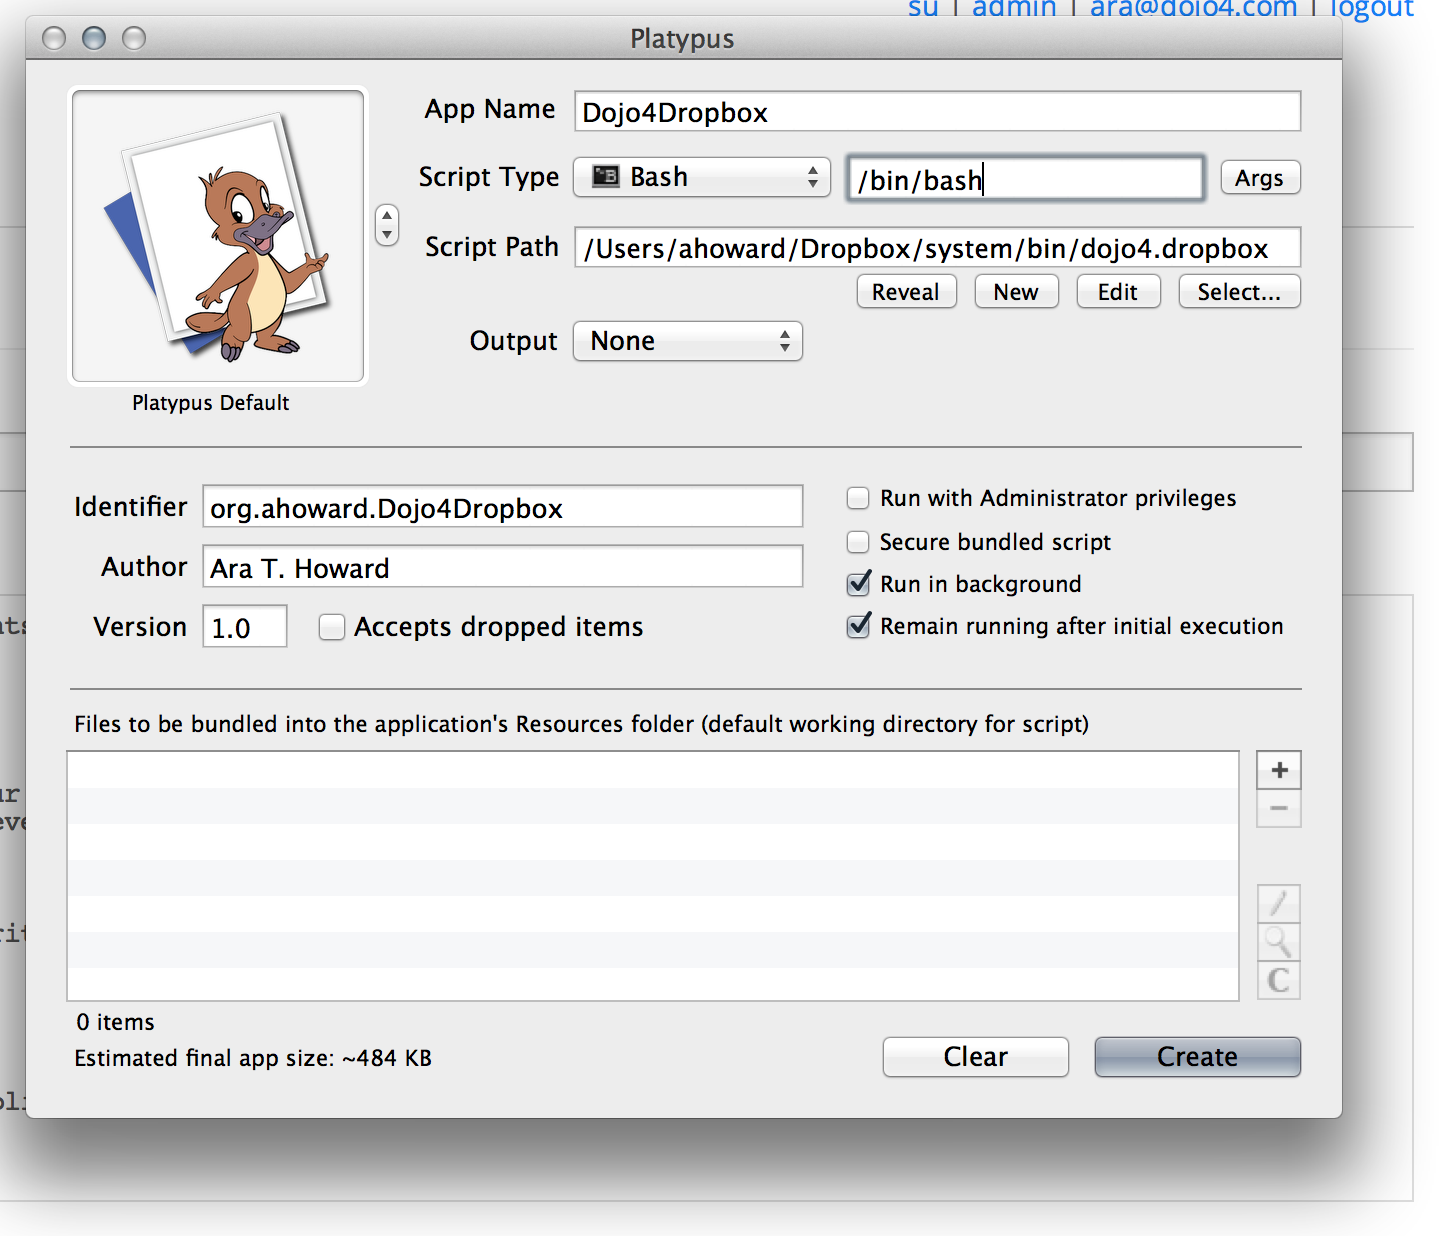The width and height of the screenshot is (1442, 1236).
Task: Click the icon selector stepper arrows
Action: tap(387, 225)
